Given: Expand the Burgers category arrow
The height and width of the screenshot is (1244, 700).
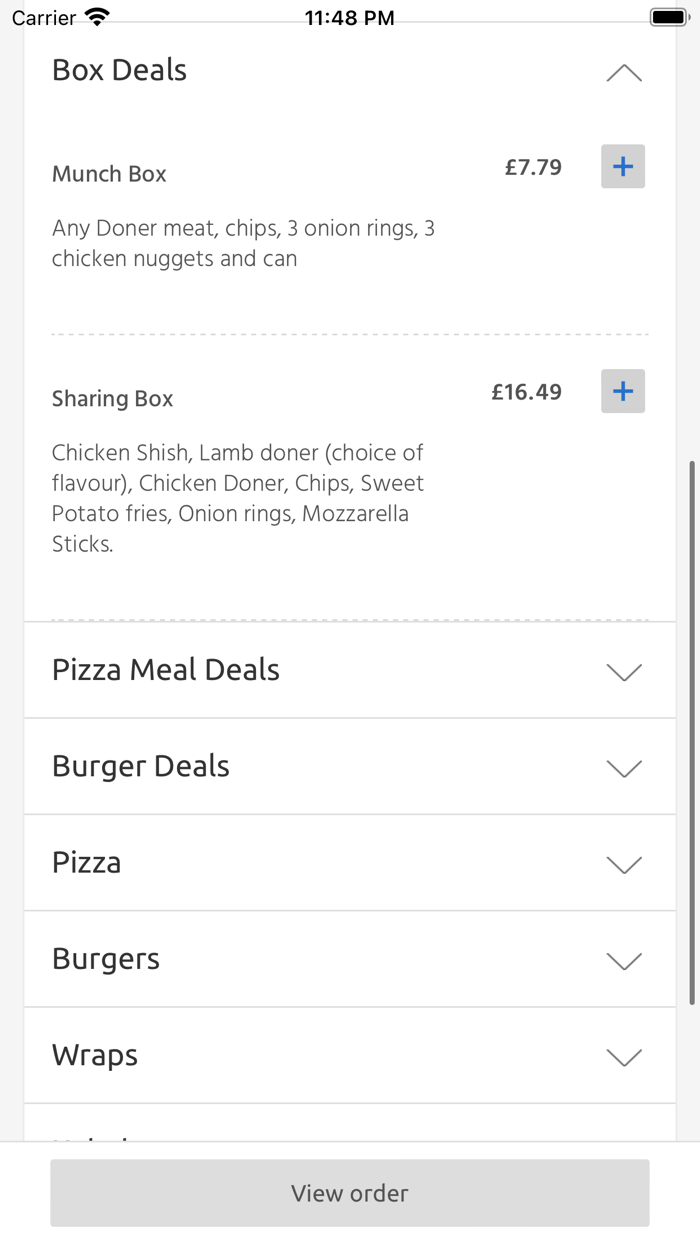Looking at the screenshot, I should point(624,961).
